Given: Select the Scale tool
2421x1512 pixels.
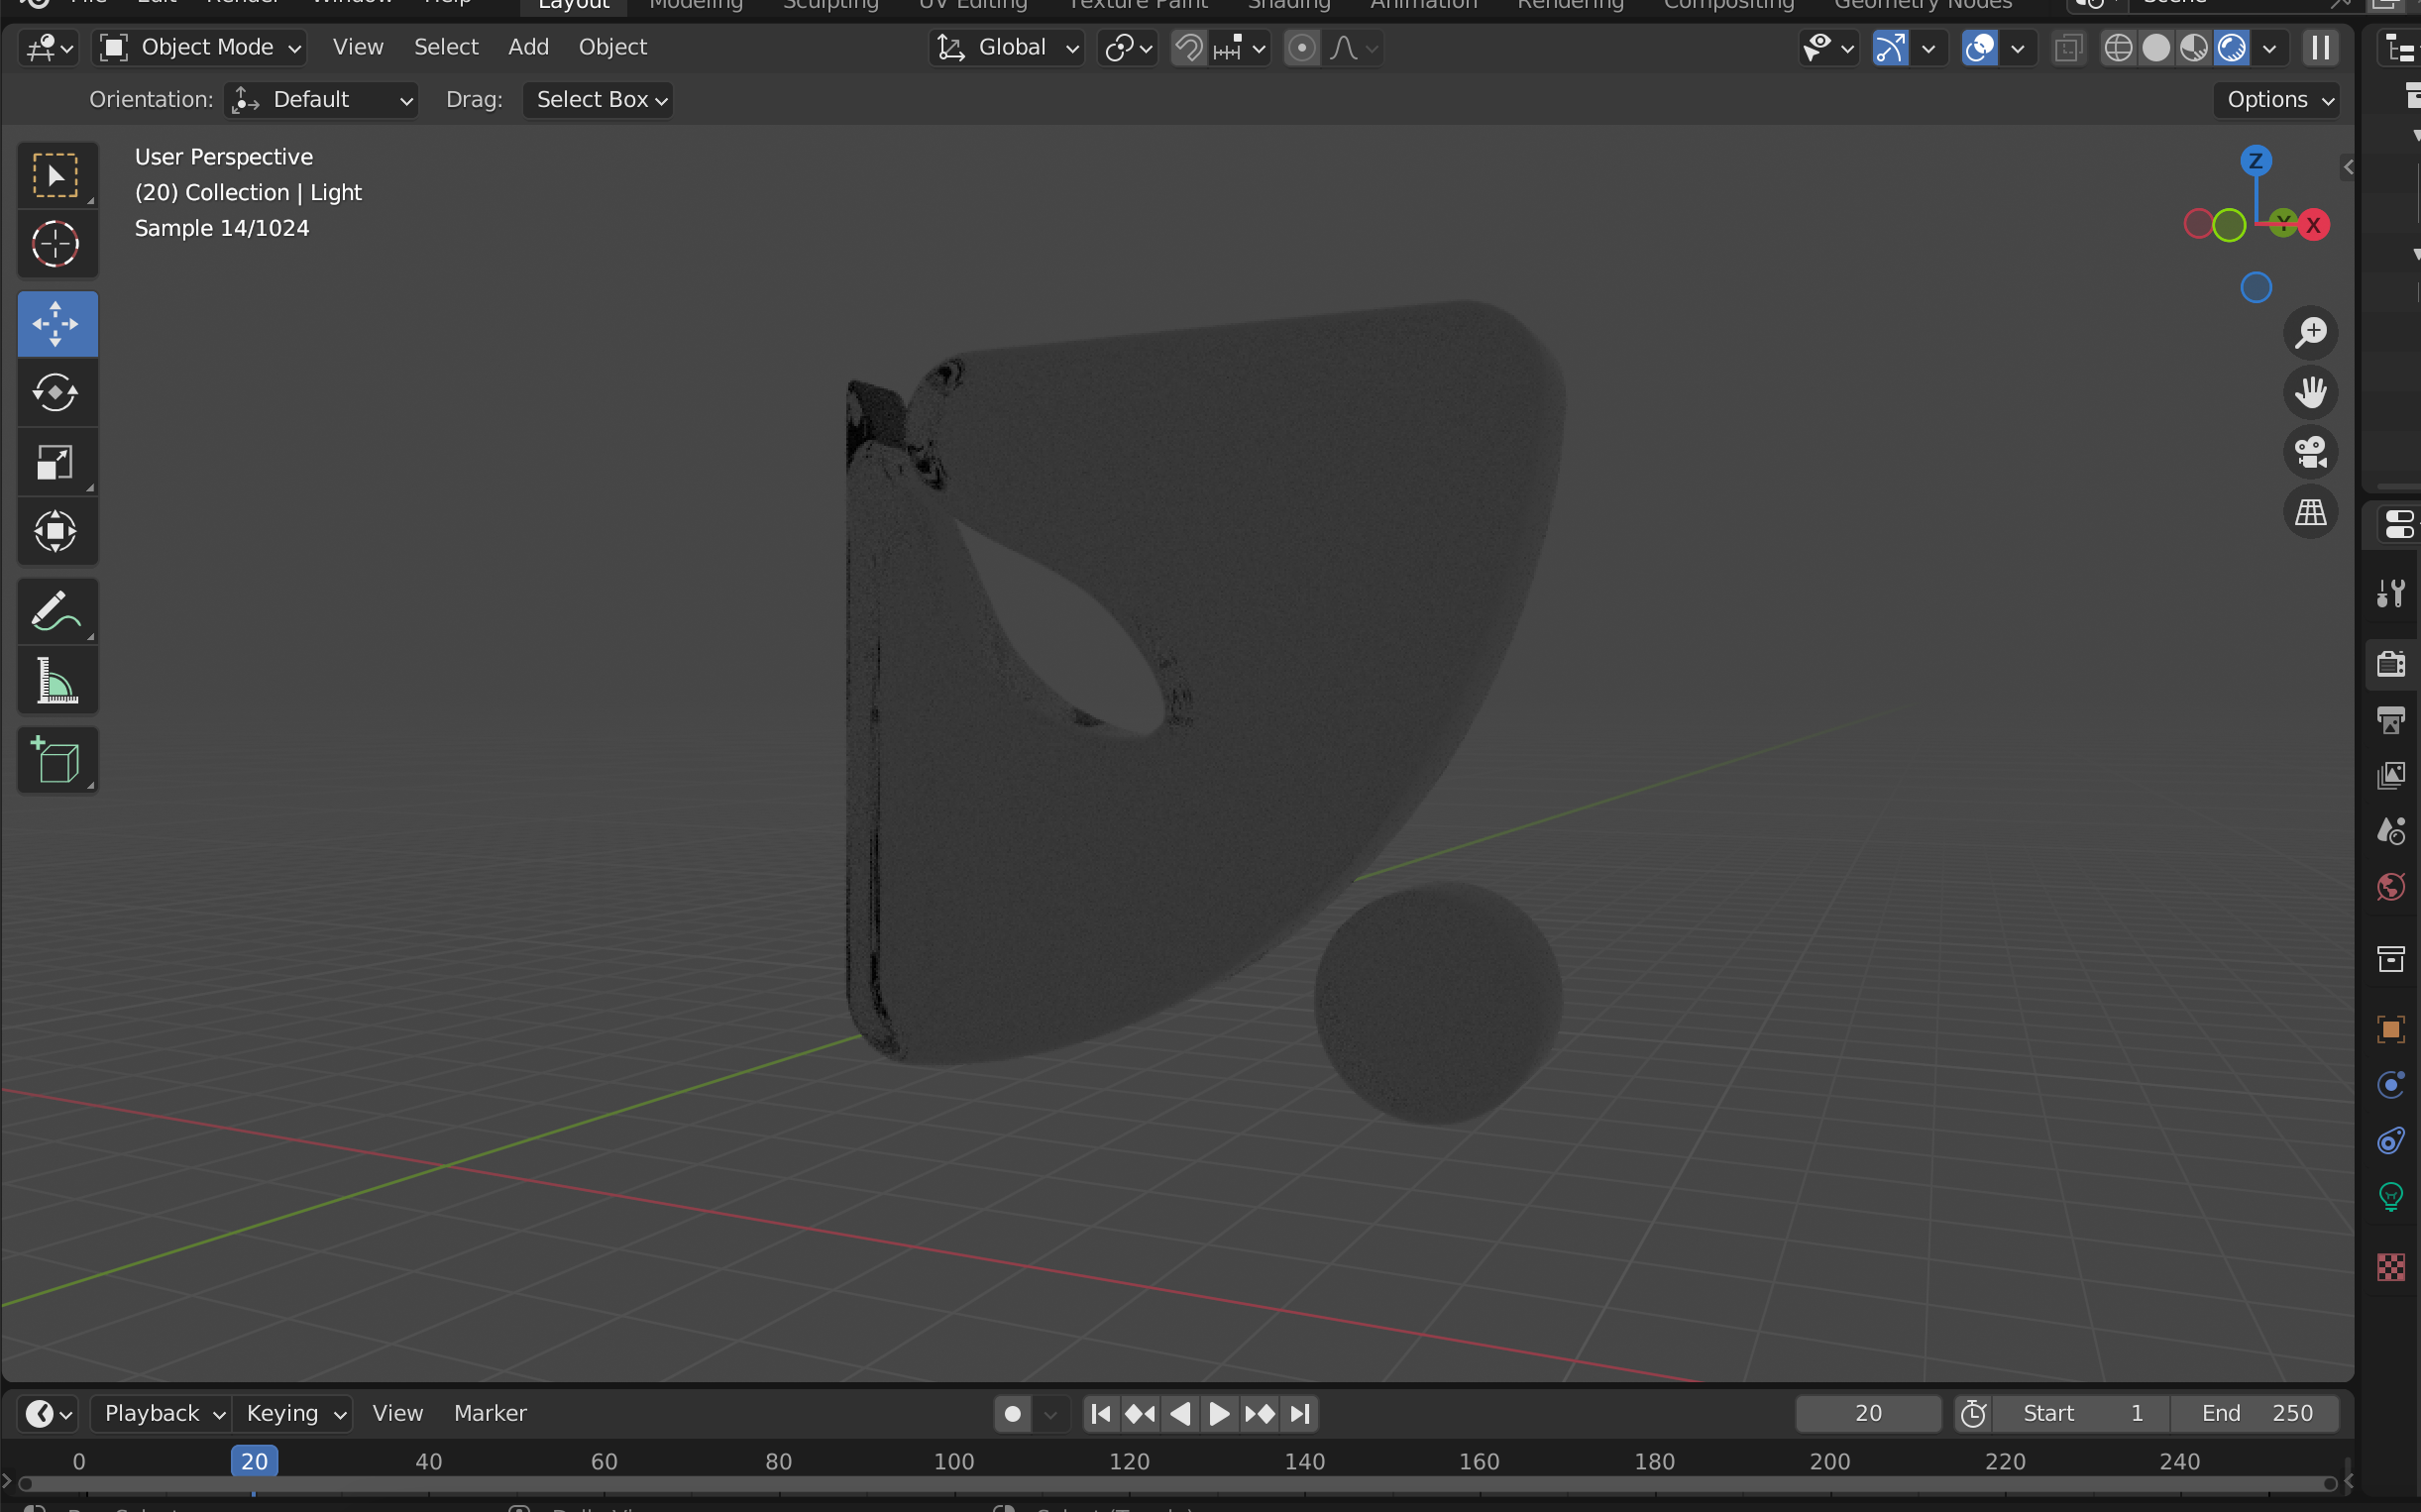Looking at the screenshot, I should [x=57, y=462].
